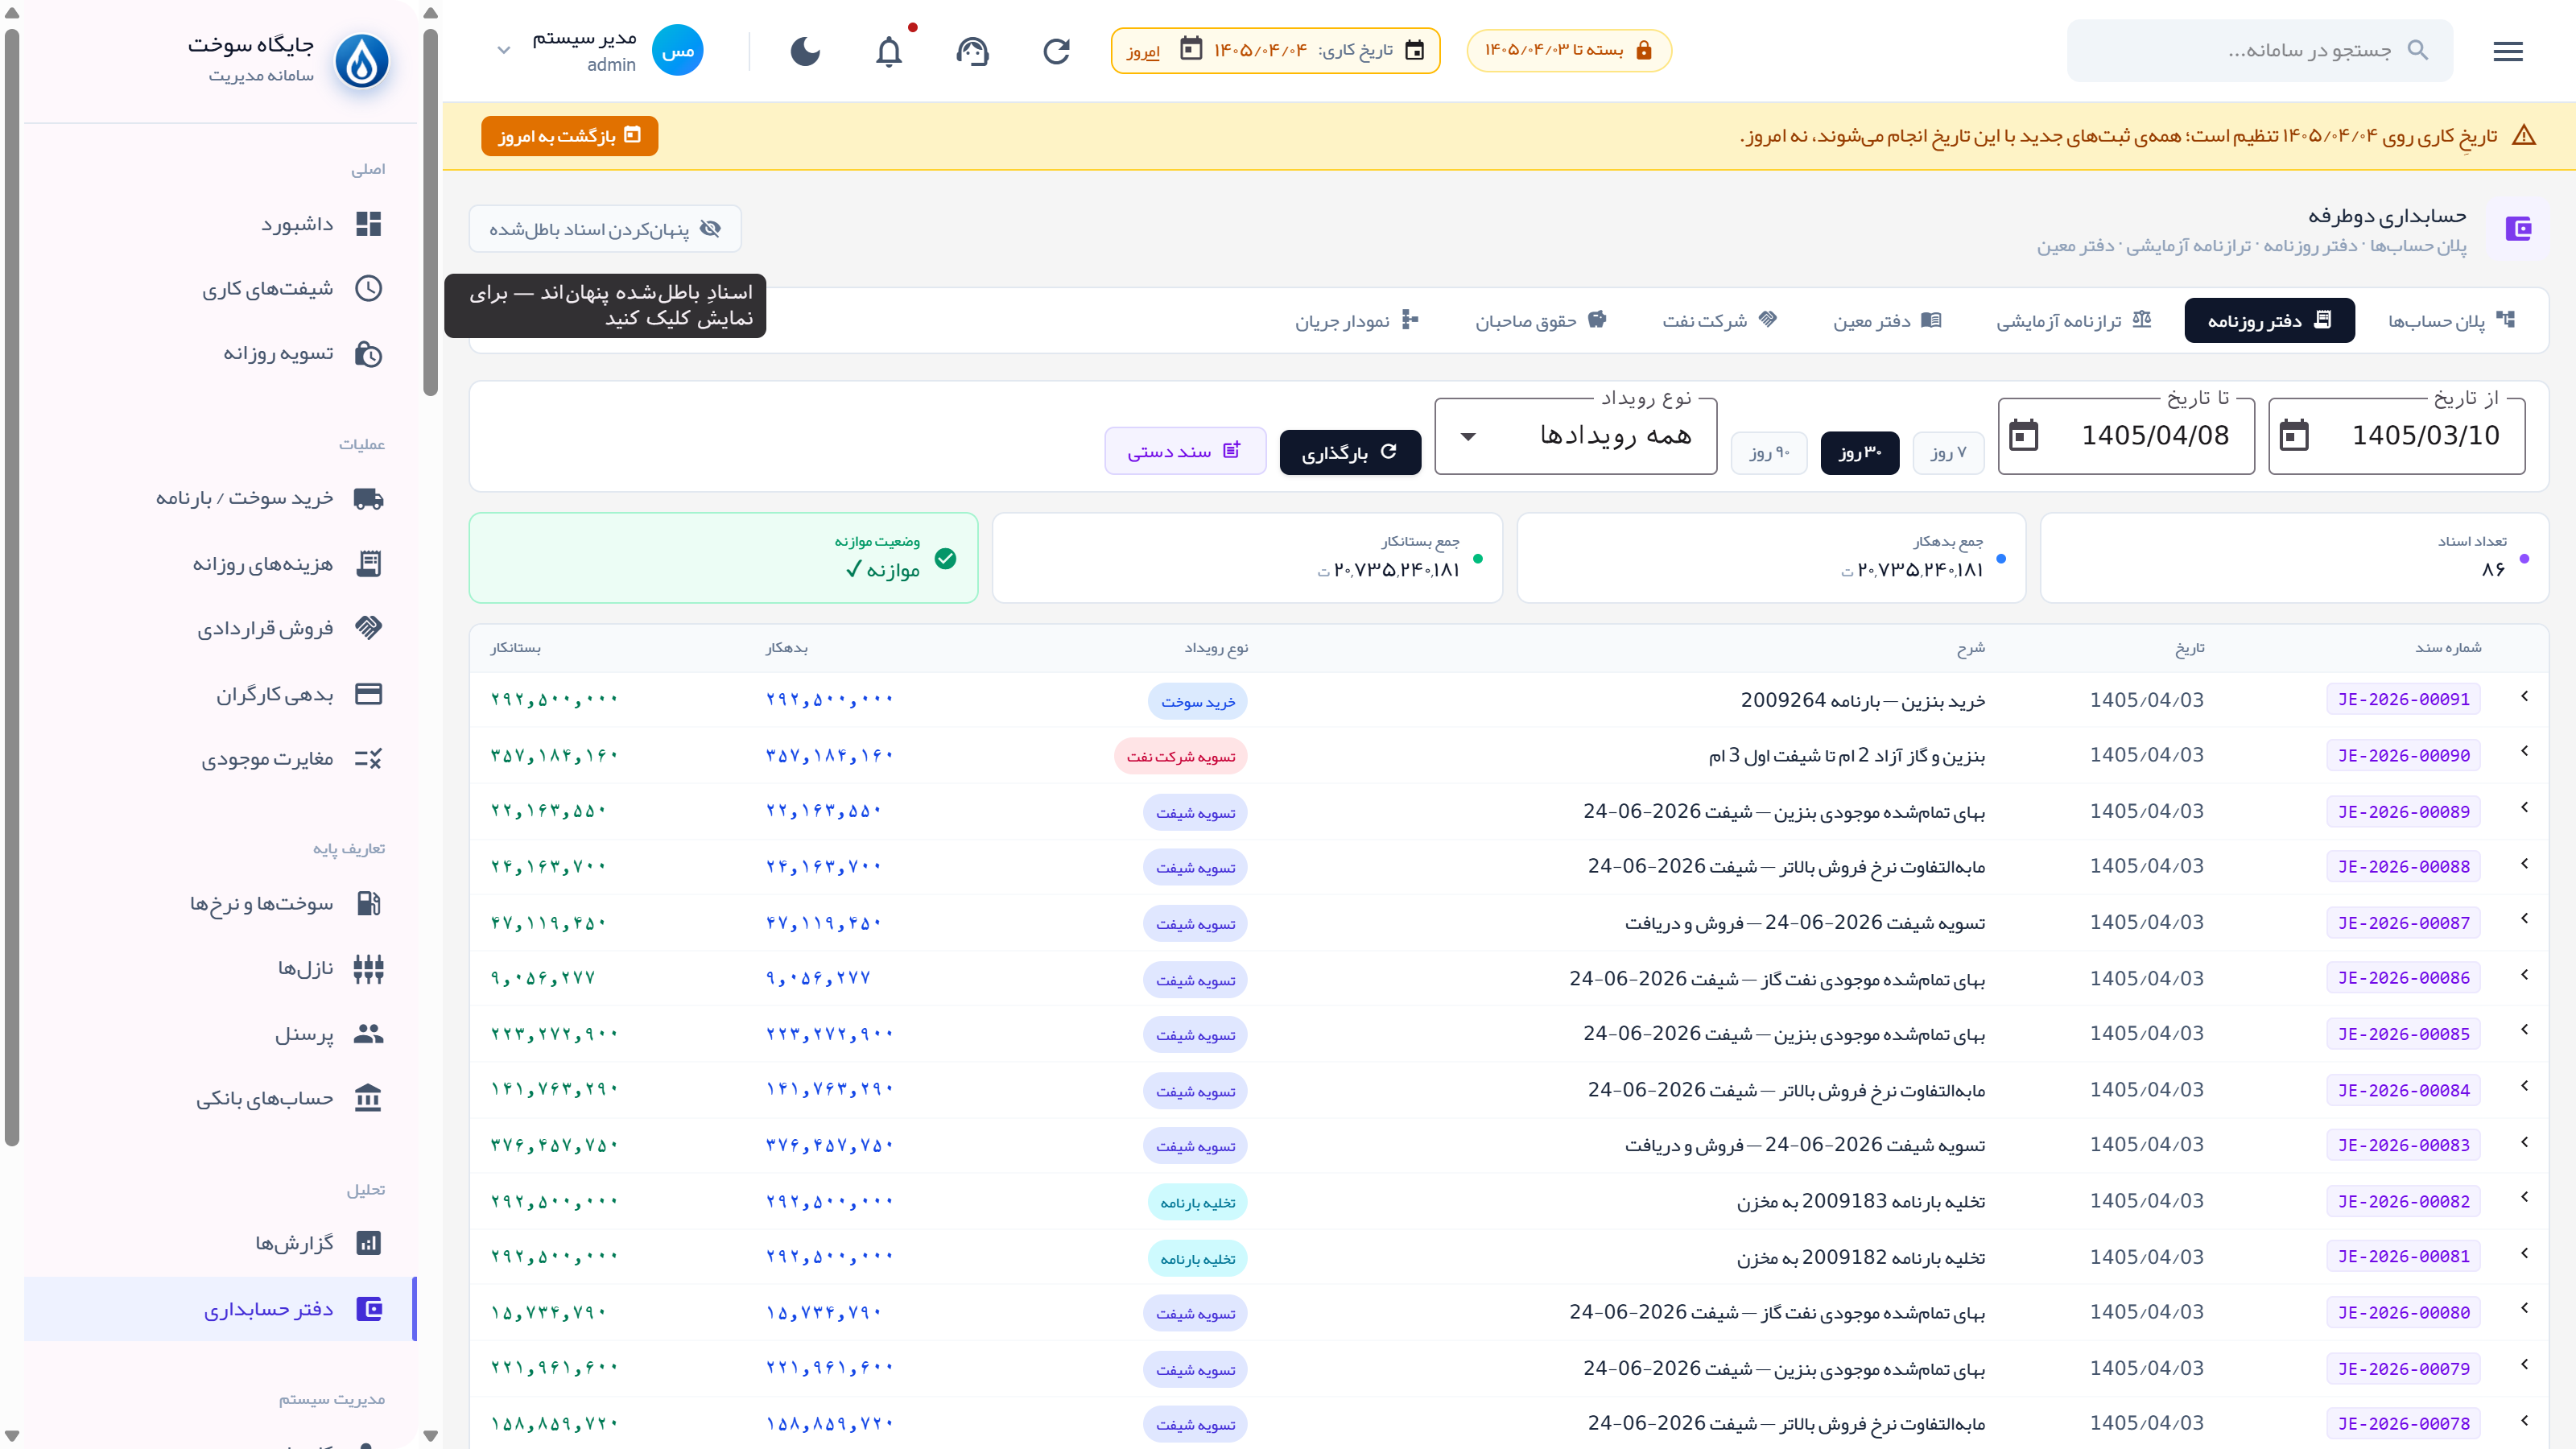Click the closed-period lock badge

coord(1568,50)
